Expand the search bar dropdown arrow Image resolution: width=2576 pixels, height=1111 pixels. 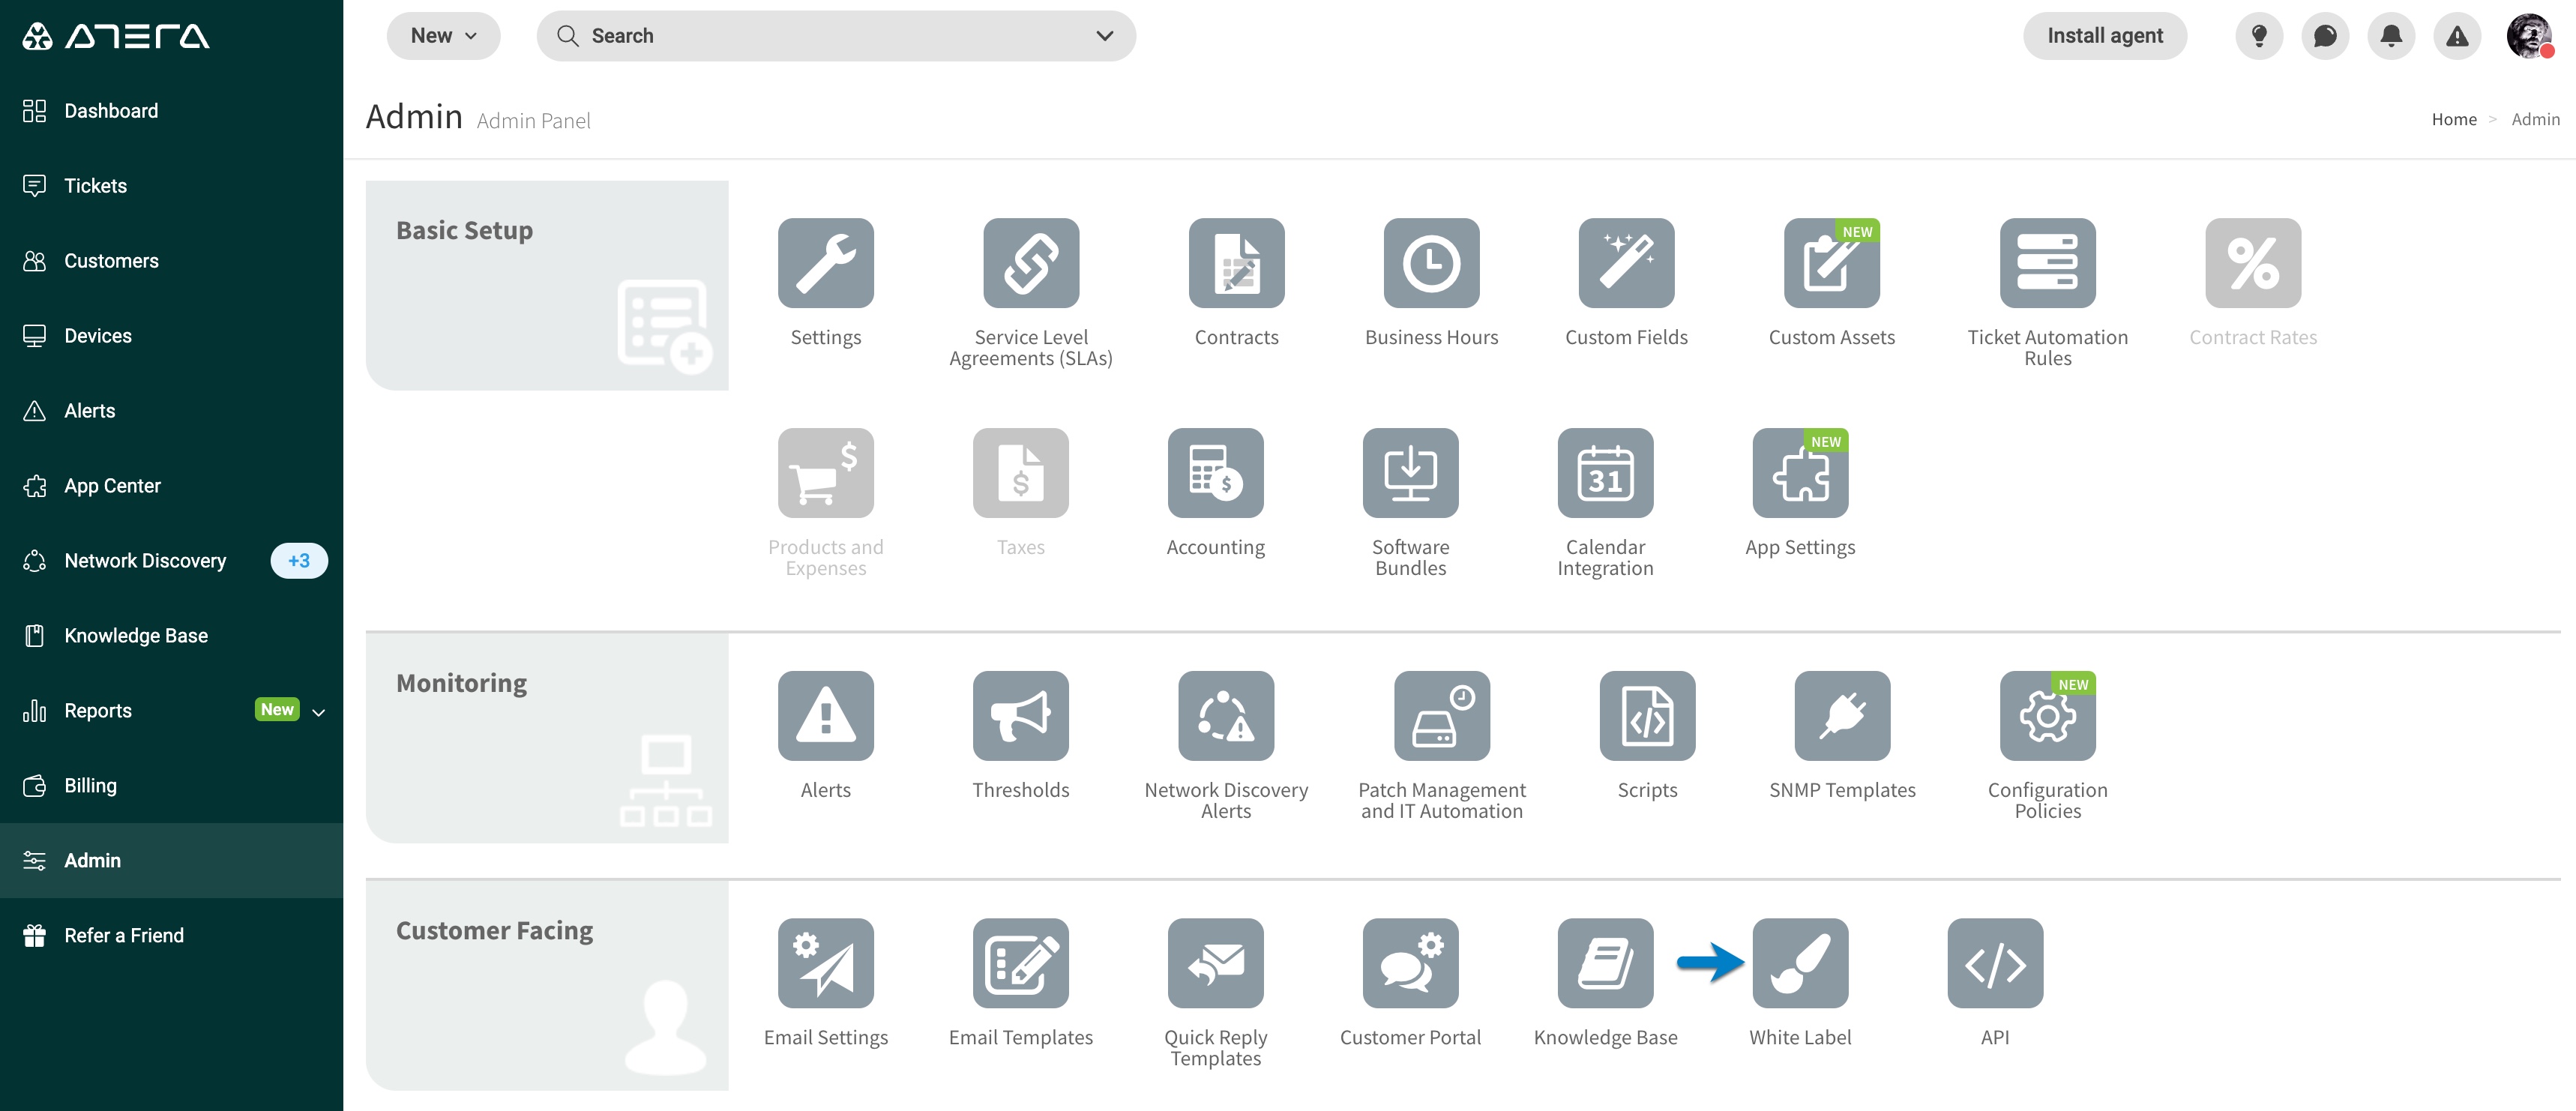(1104, 36)
